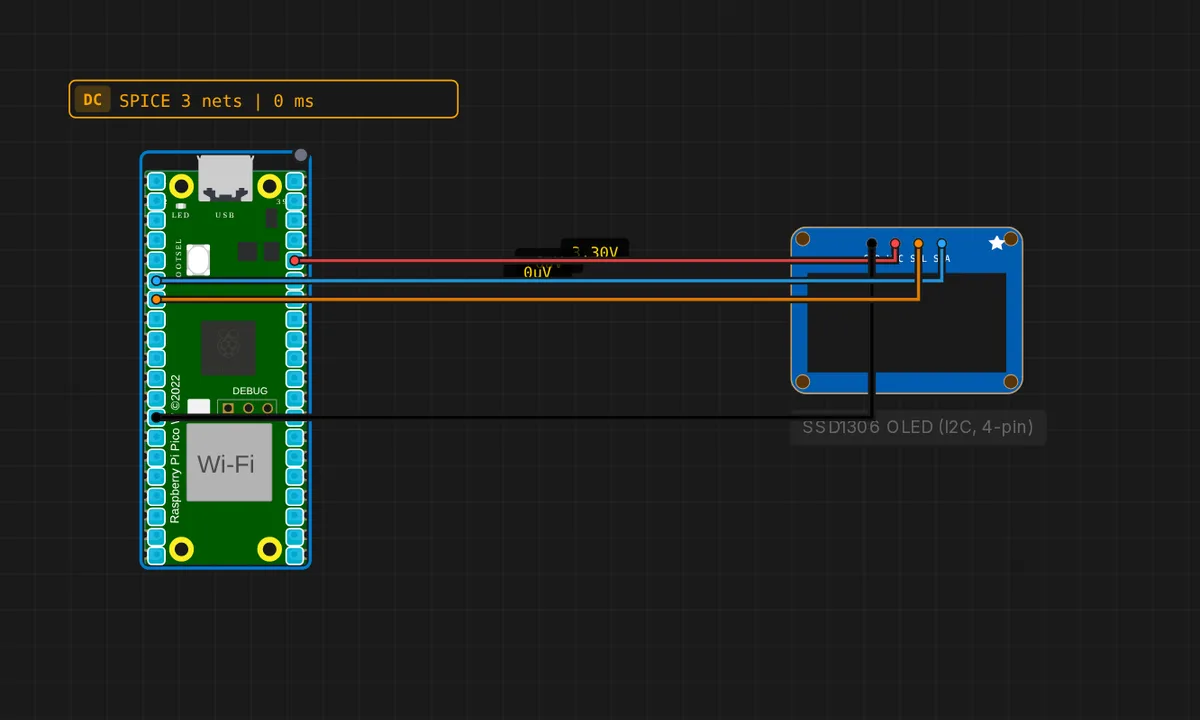Select the 'SPICE 3 nets | 0 ms' status text
Image resolution: width=1200 pixels, height=720 pixels.
click(x=216, y=100)
